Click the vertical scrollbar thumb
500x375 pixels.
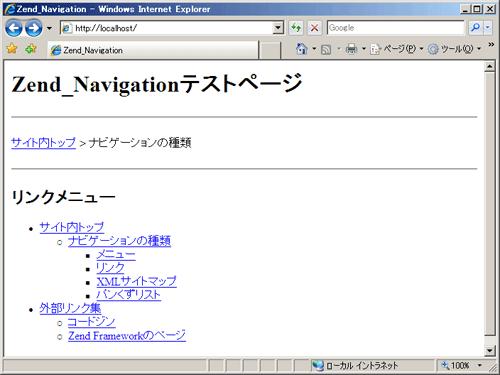point(489,204)
